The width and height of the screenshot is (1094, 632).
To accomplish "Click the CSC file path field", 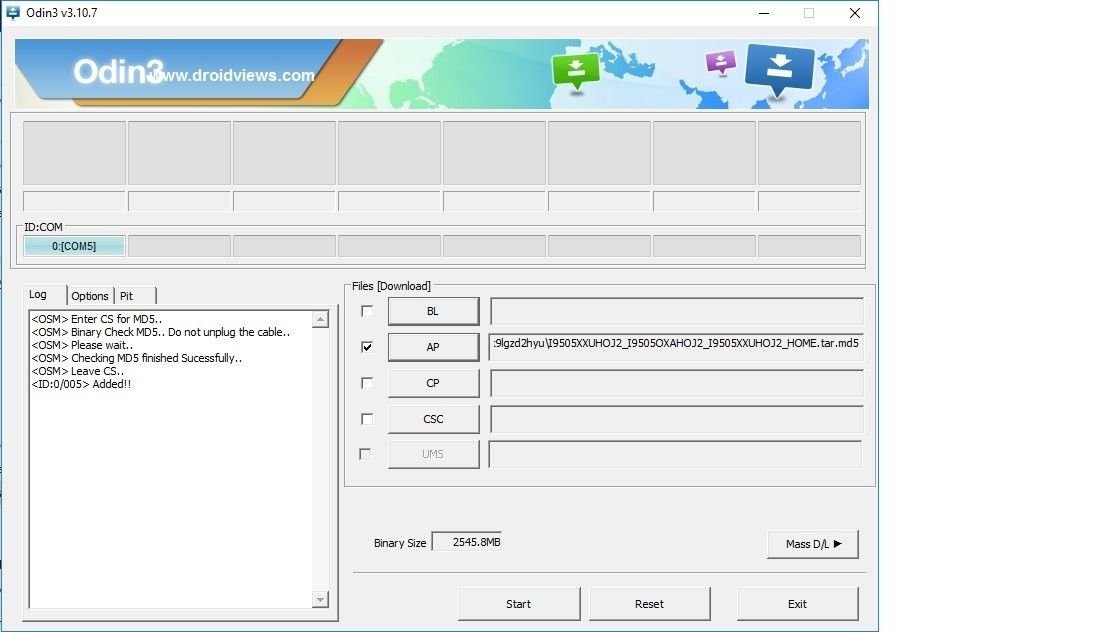I will point(677,419).
